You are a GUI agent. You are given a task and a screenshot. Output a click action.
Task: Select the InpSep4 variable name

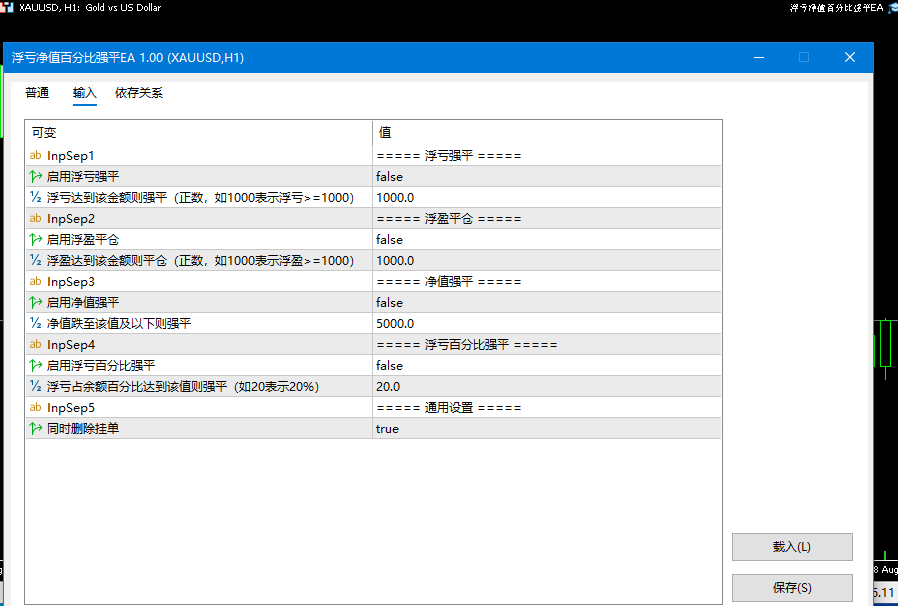tap(71, 345)
